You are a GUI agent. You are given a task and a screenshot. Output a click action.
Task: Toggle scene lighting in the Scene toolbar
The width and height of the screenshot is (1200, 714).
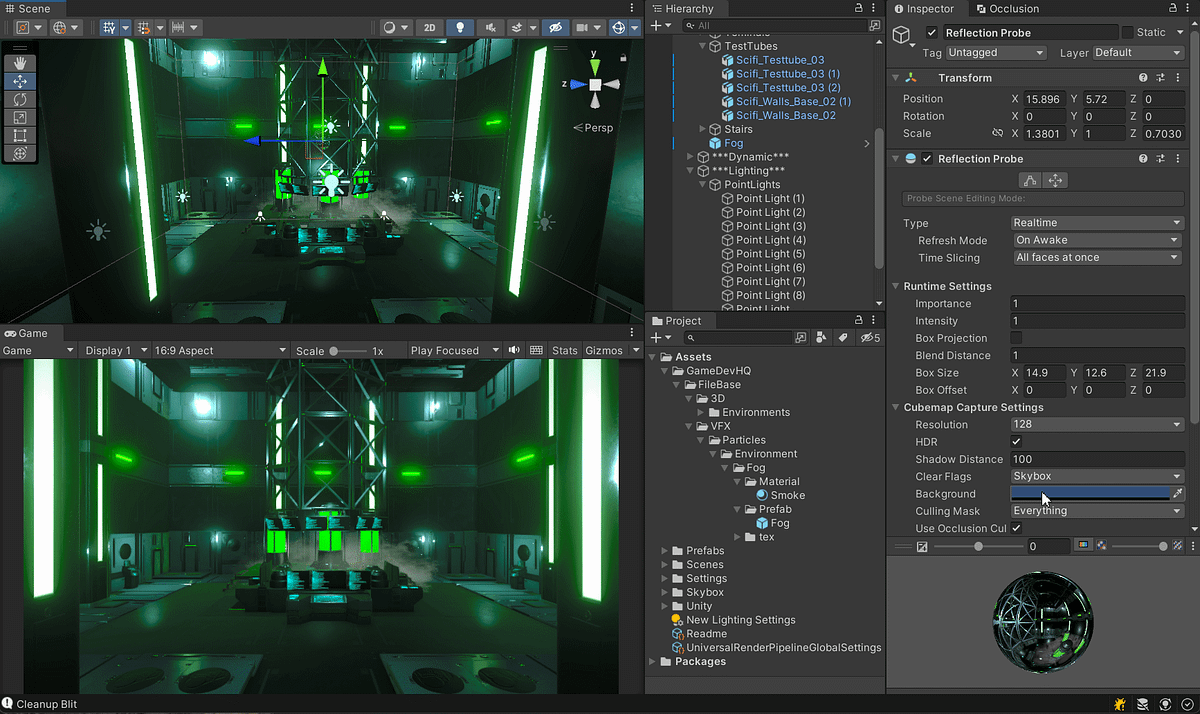(x=460, y=27)
